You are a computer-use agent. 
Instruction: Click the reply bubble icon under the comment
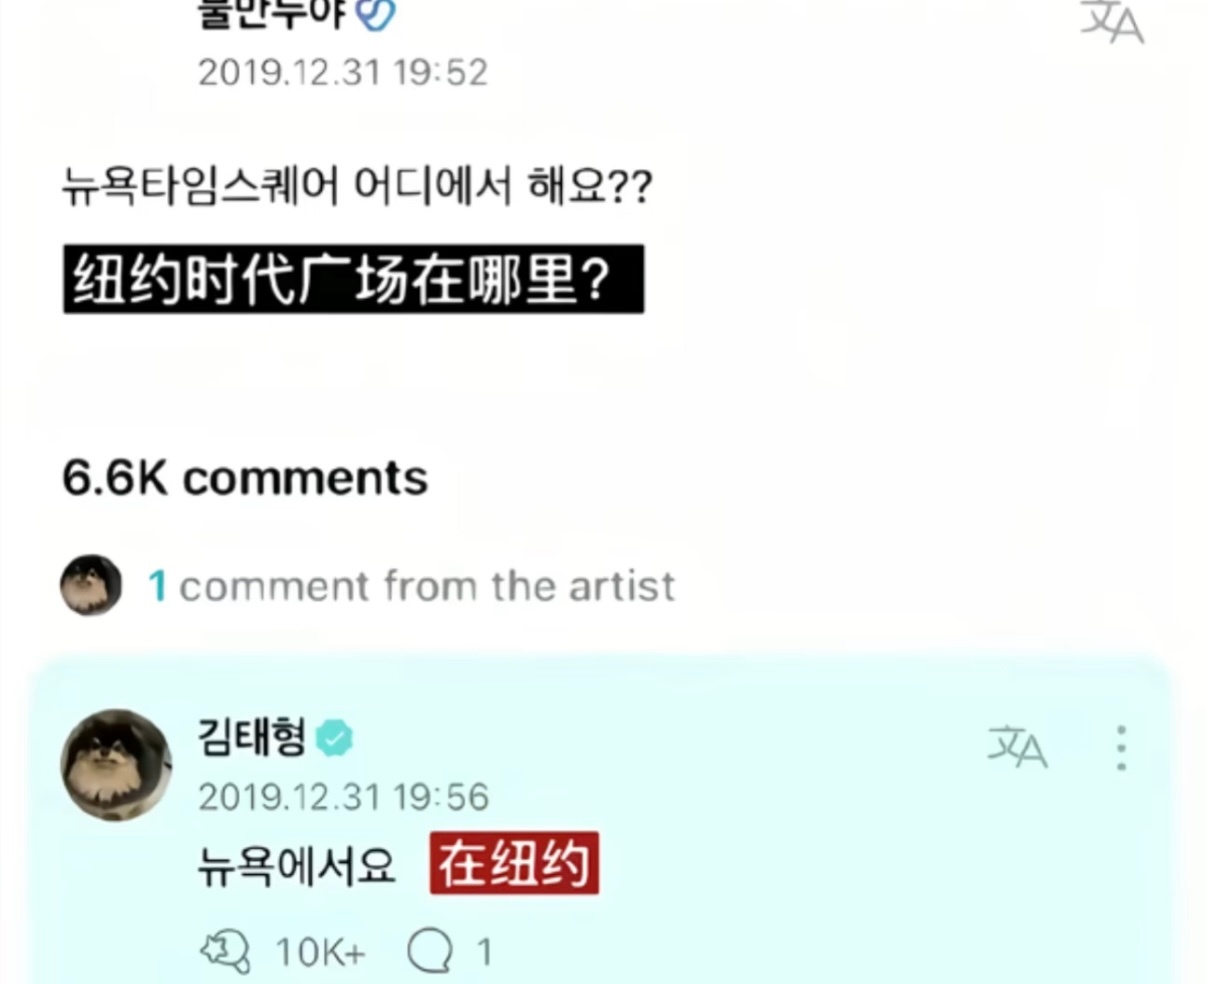(430, 951)
